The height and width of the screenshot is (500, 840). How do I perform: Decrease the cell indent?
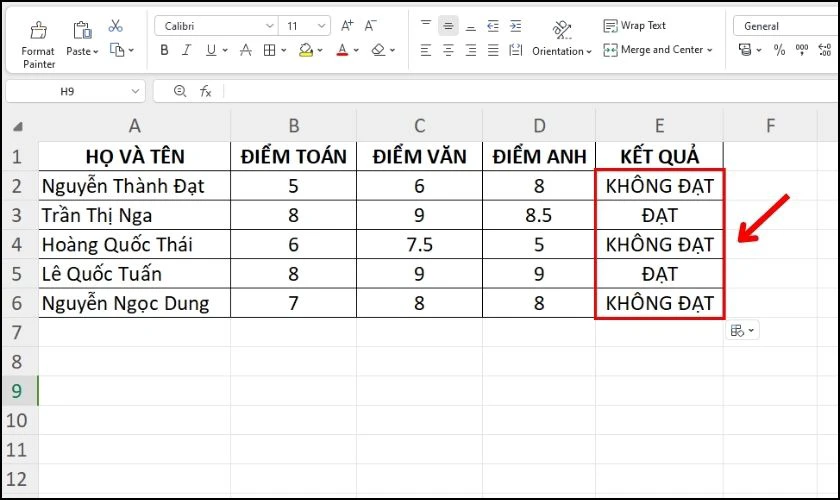tap(493, 25)
